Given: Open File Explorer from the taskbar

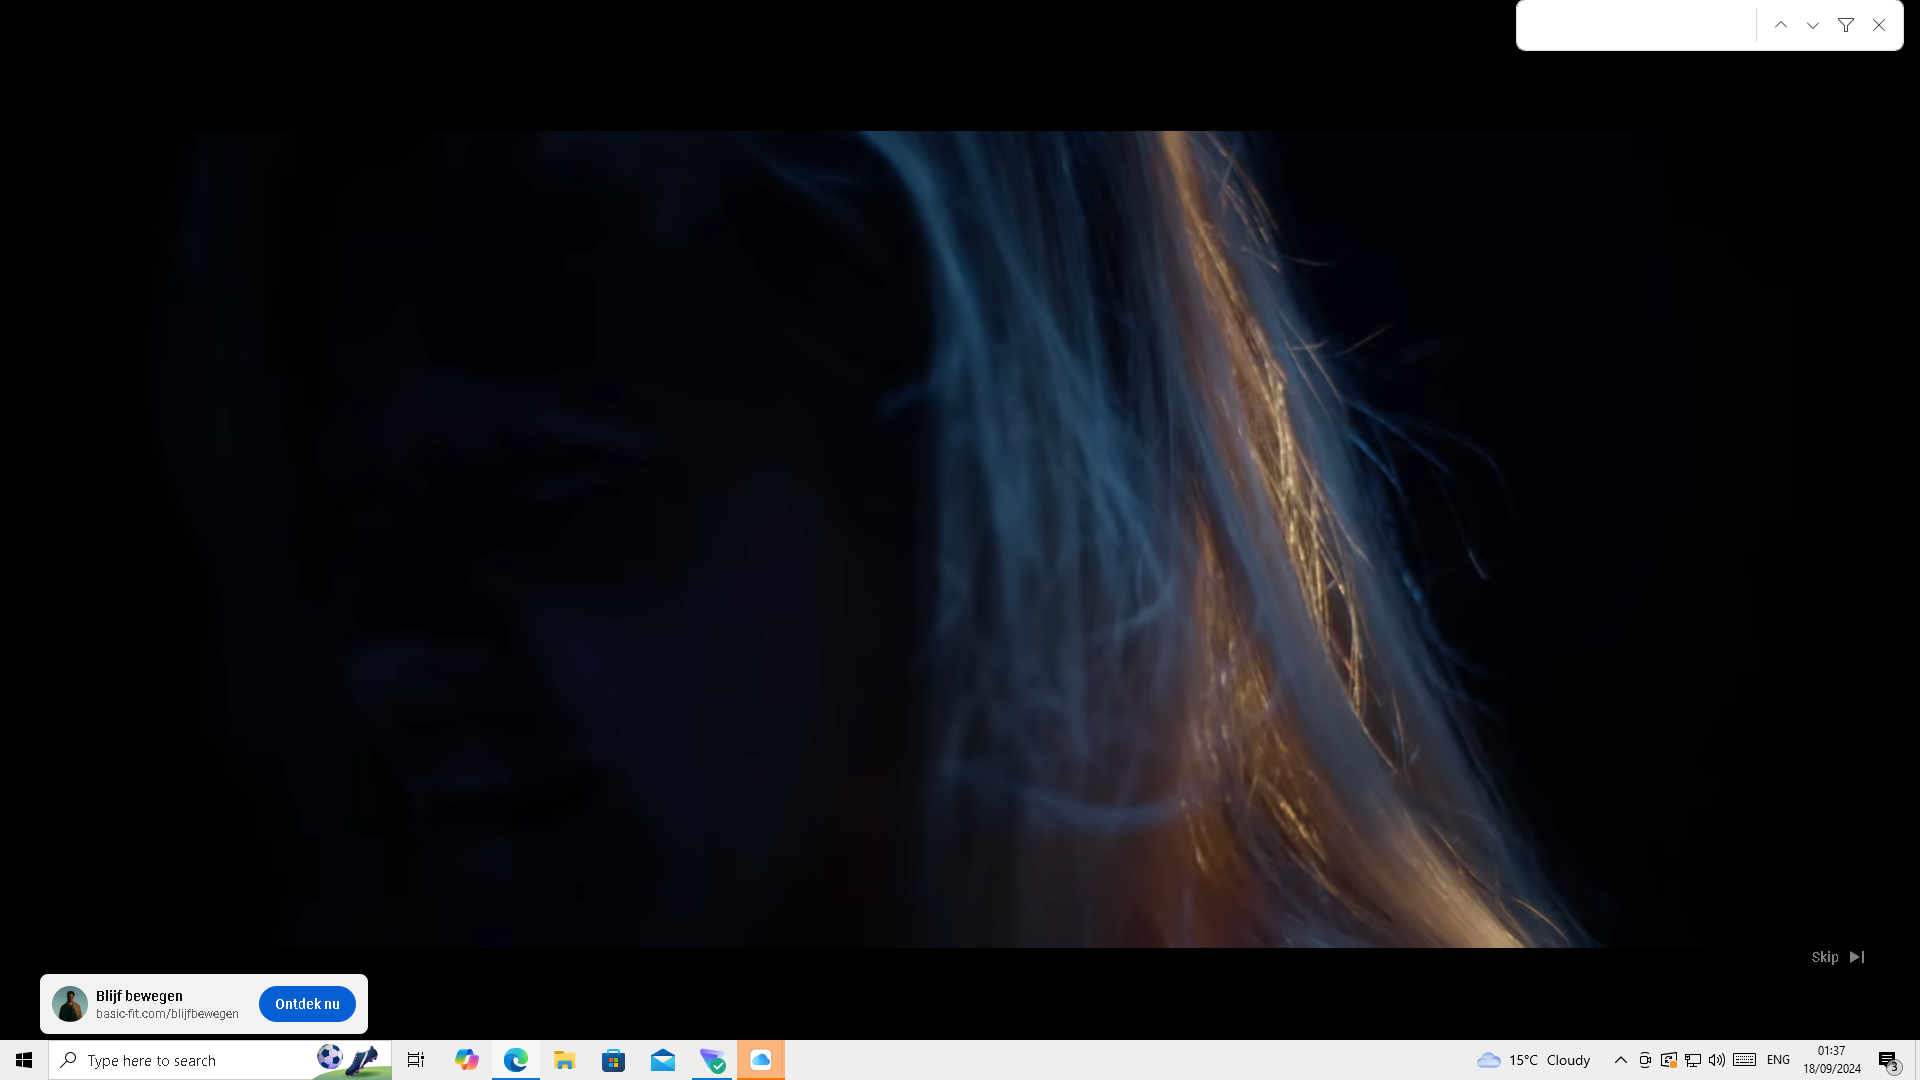Looking at the screenshot, I should [565, 1060].
